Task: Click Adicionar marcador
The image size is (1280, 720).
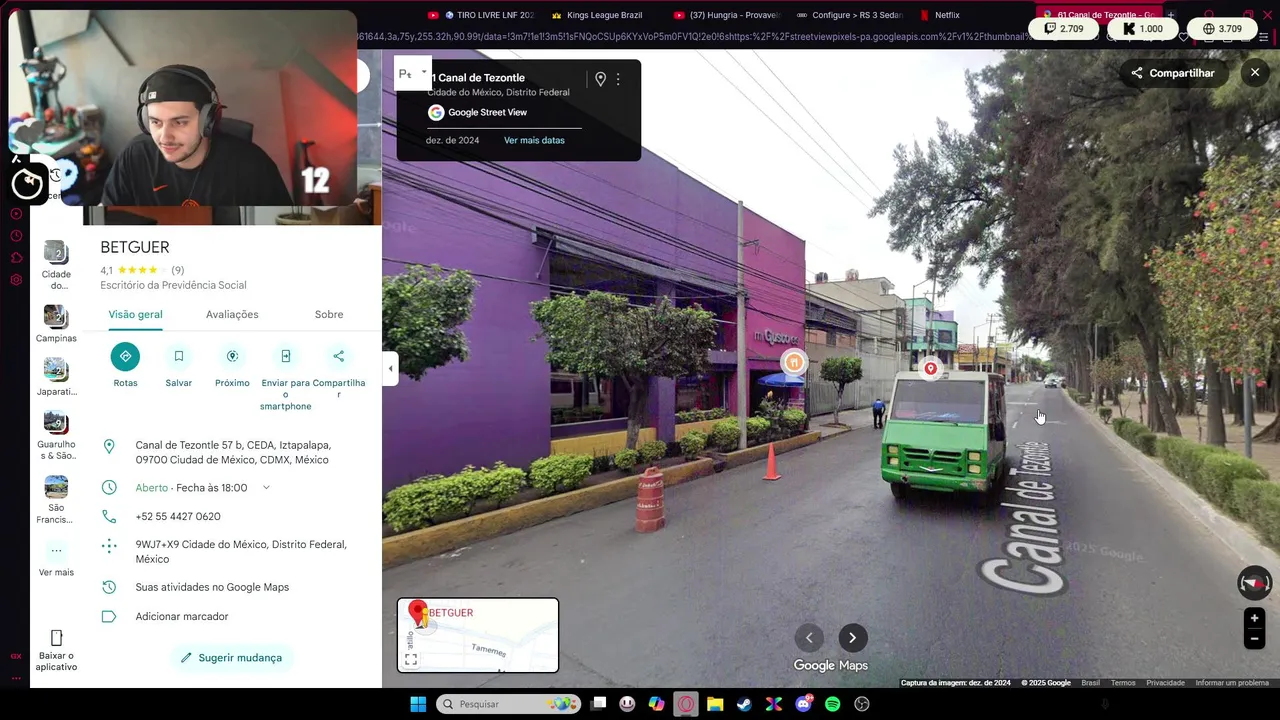Action: coord(182,617)
